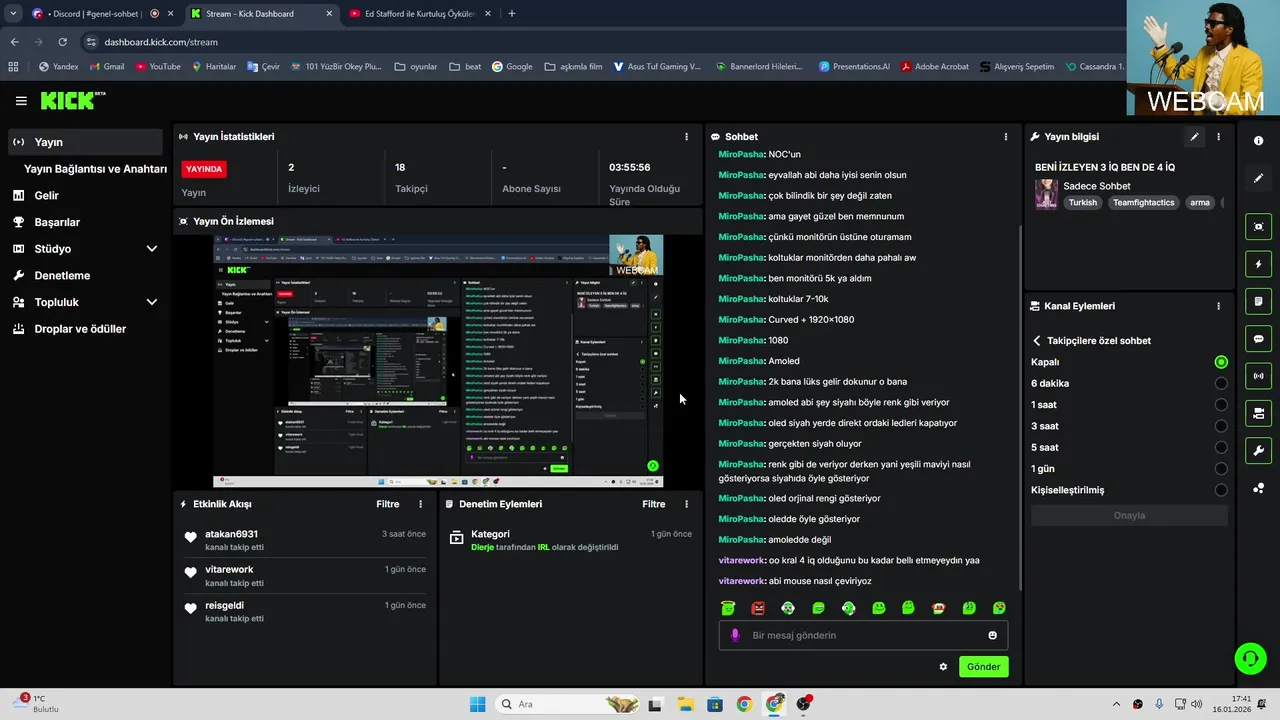Toggle the wrench icon in right sidebar

pos(1258,450)
